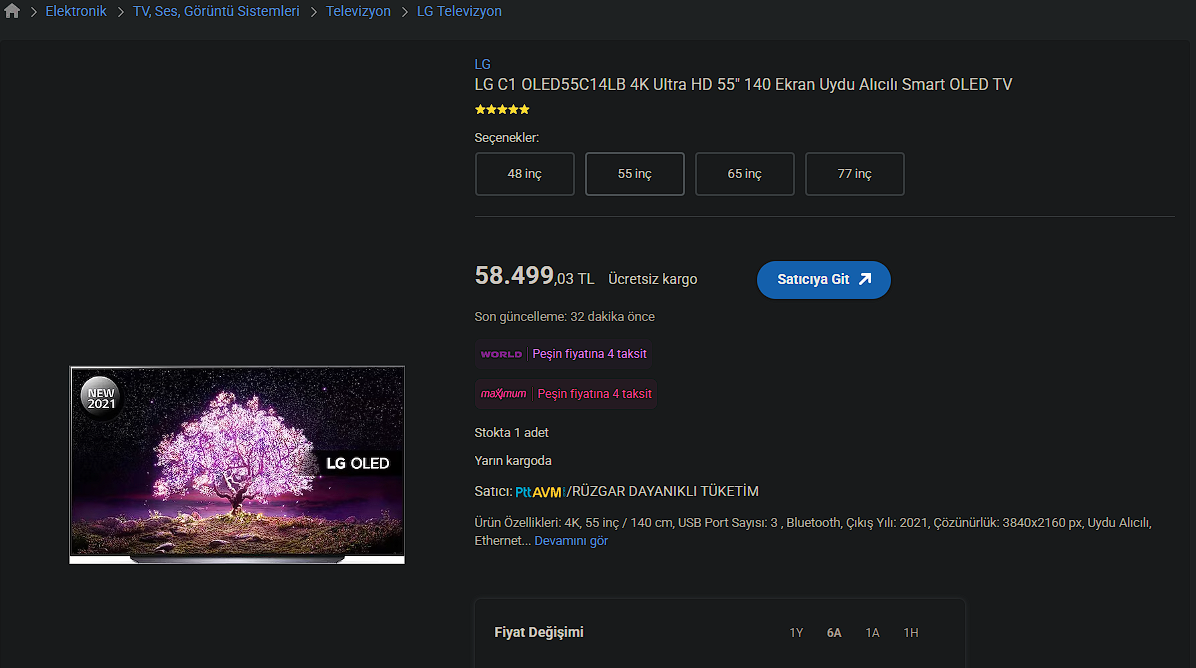Switch price chart to 1Y
Image resolution: width=1196 pixels, height=668 pixels.
(x=796, y=633)
